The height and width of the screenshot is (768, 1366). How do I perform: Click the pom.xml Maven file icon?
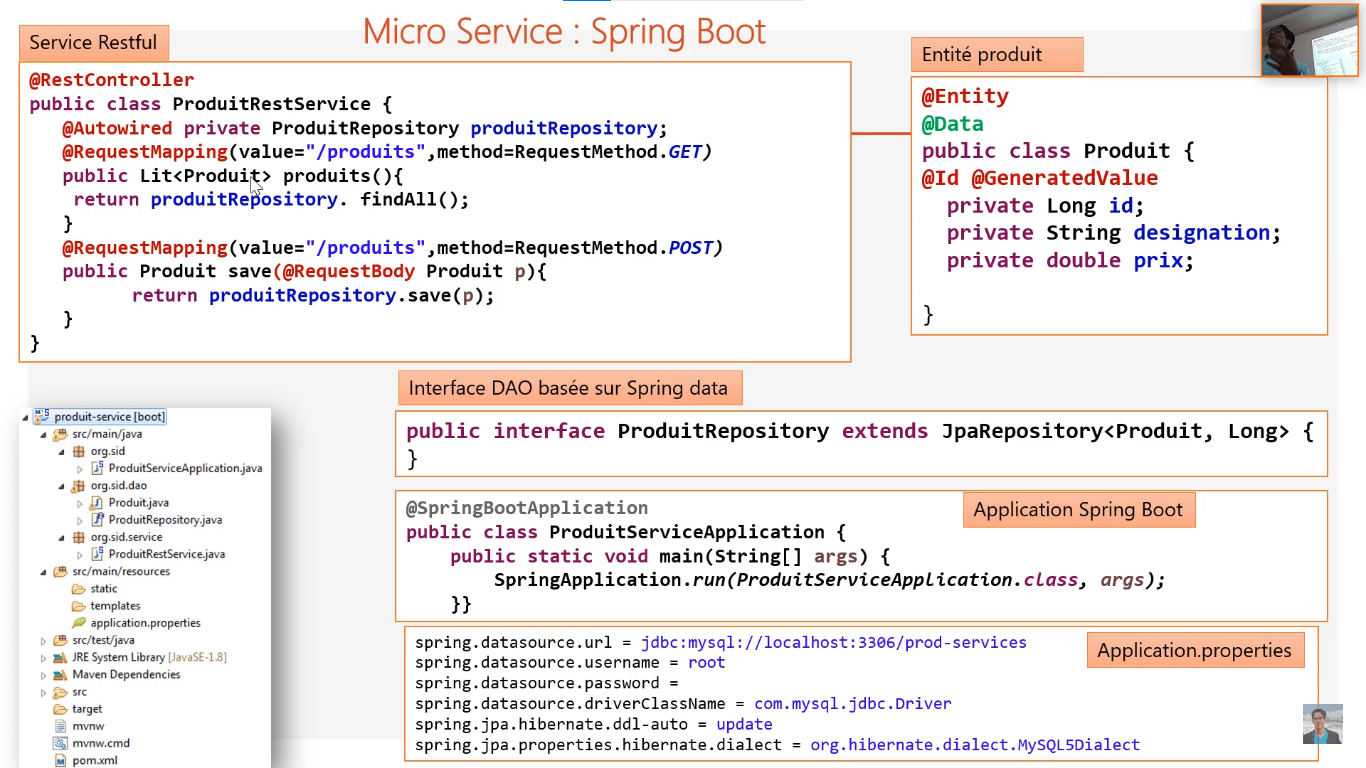click(x=61, y=760)
